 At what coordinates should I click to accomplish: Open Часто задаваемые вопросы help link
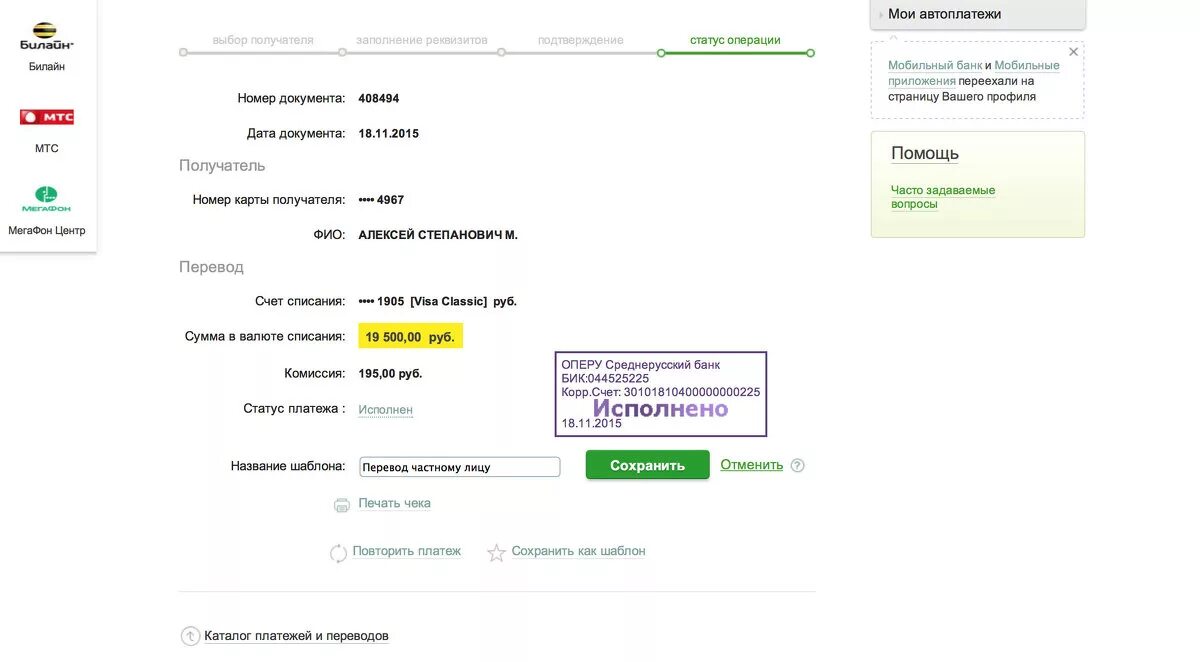pyautogui.click(x=942, y=197)
